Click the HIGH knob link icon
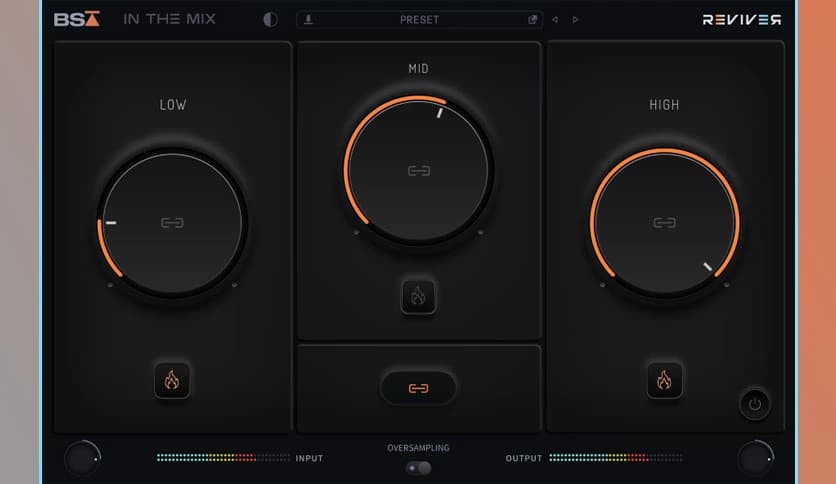836x484 pixels. pyautogui.click(x=664, y=222)
